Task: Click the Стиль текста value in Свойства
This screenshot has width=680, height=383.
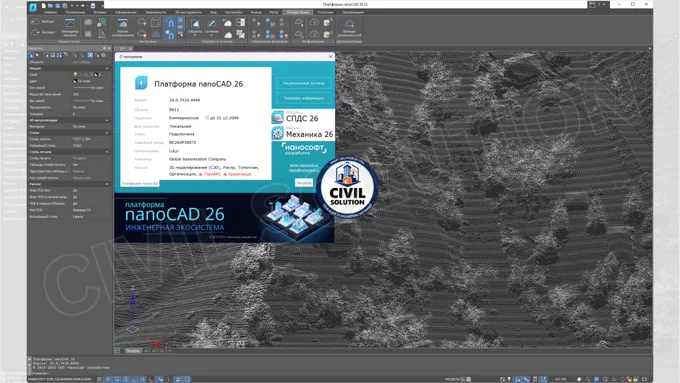Action: click(x=91, y=139)
